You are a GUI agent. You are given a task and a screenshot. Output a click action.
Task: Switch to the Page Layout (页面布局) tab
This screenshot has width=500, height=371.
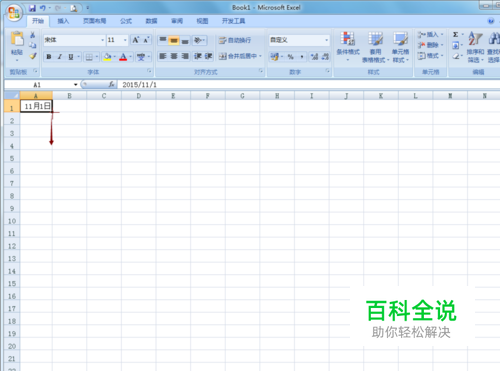pyautogui.click(x=94, y=21)
